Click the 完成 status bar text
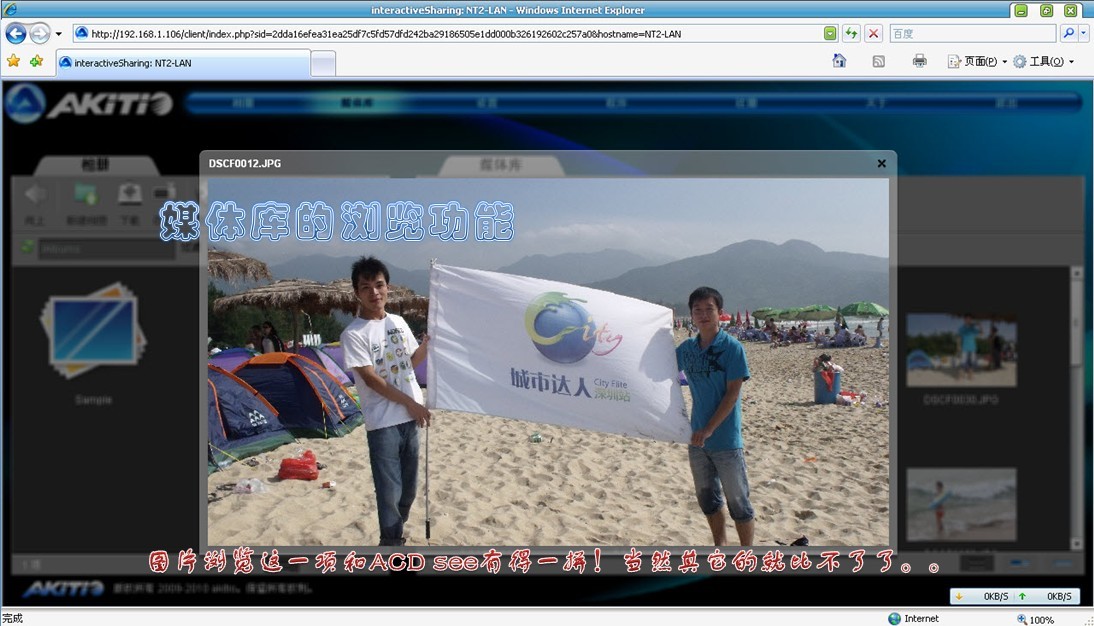Viewport: 1094px width, 626px height. [12, 618]
